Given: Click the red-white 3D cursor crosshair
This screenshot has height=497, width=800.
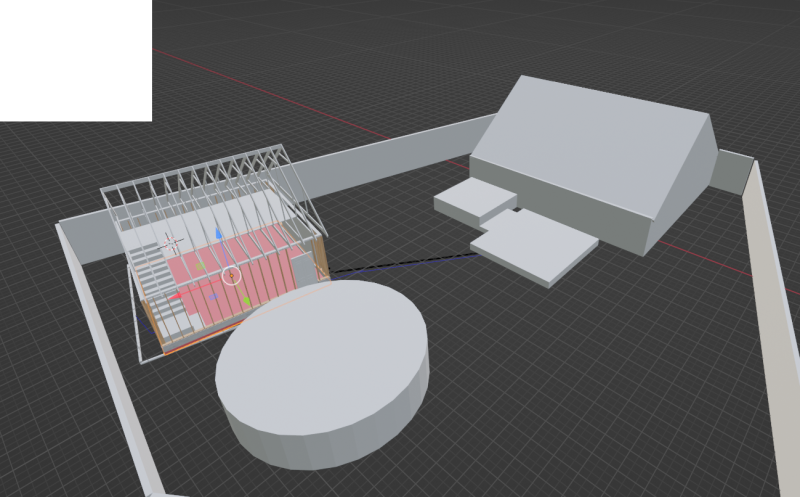Looking at the screenshot, I should 171,243.
